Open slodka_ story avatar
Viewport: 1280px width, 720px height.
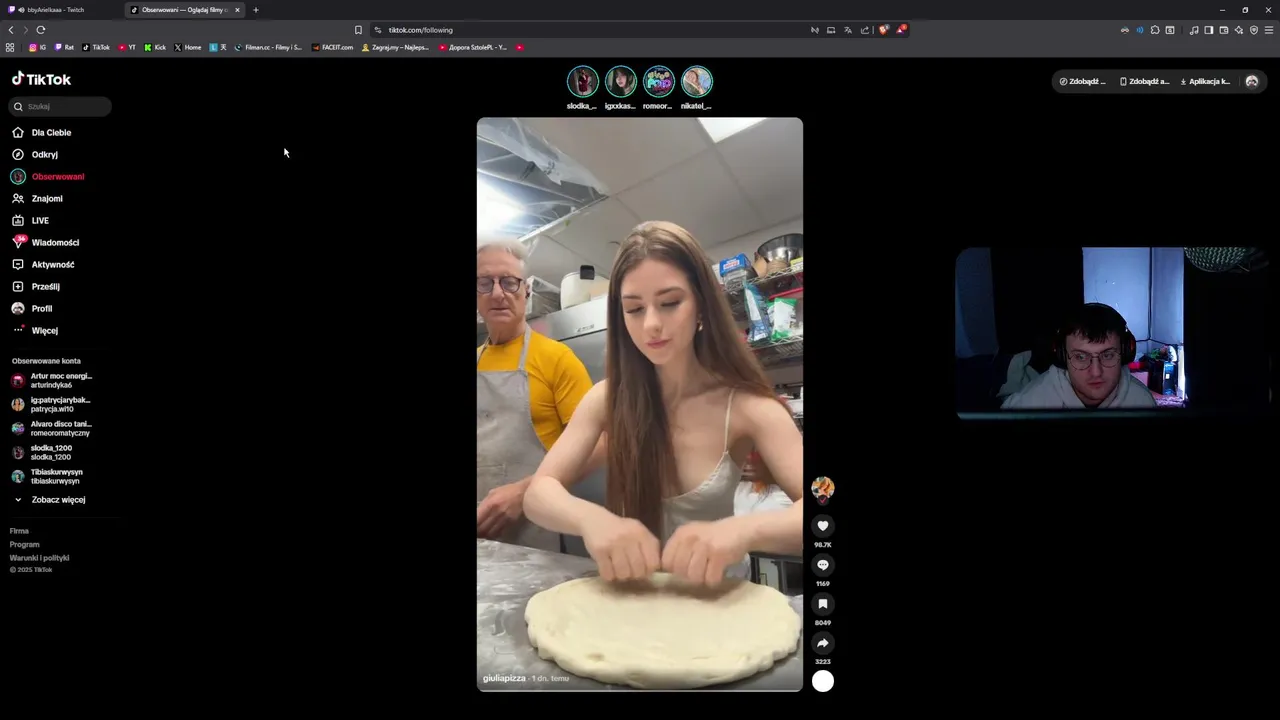pyautogui.click(x=582, y=81)
